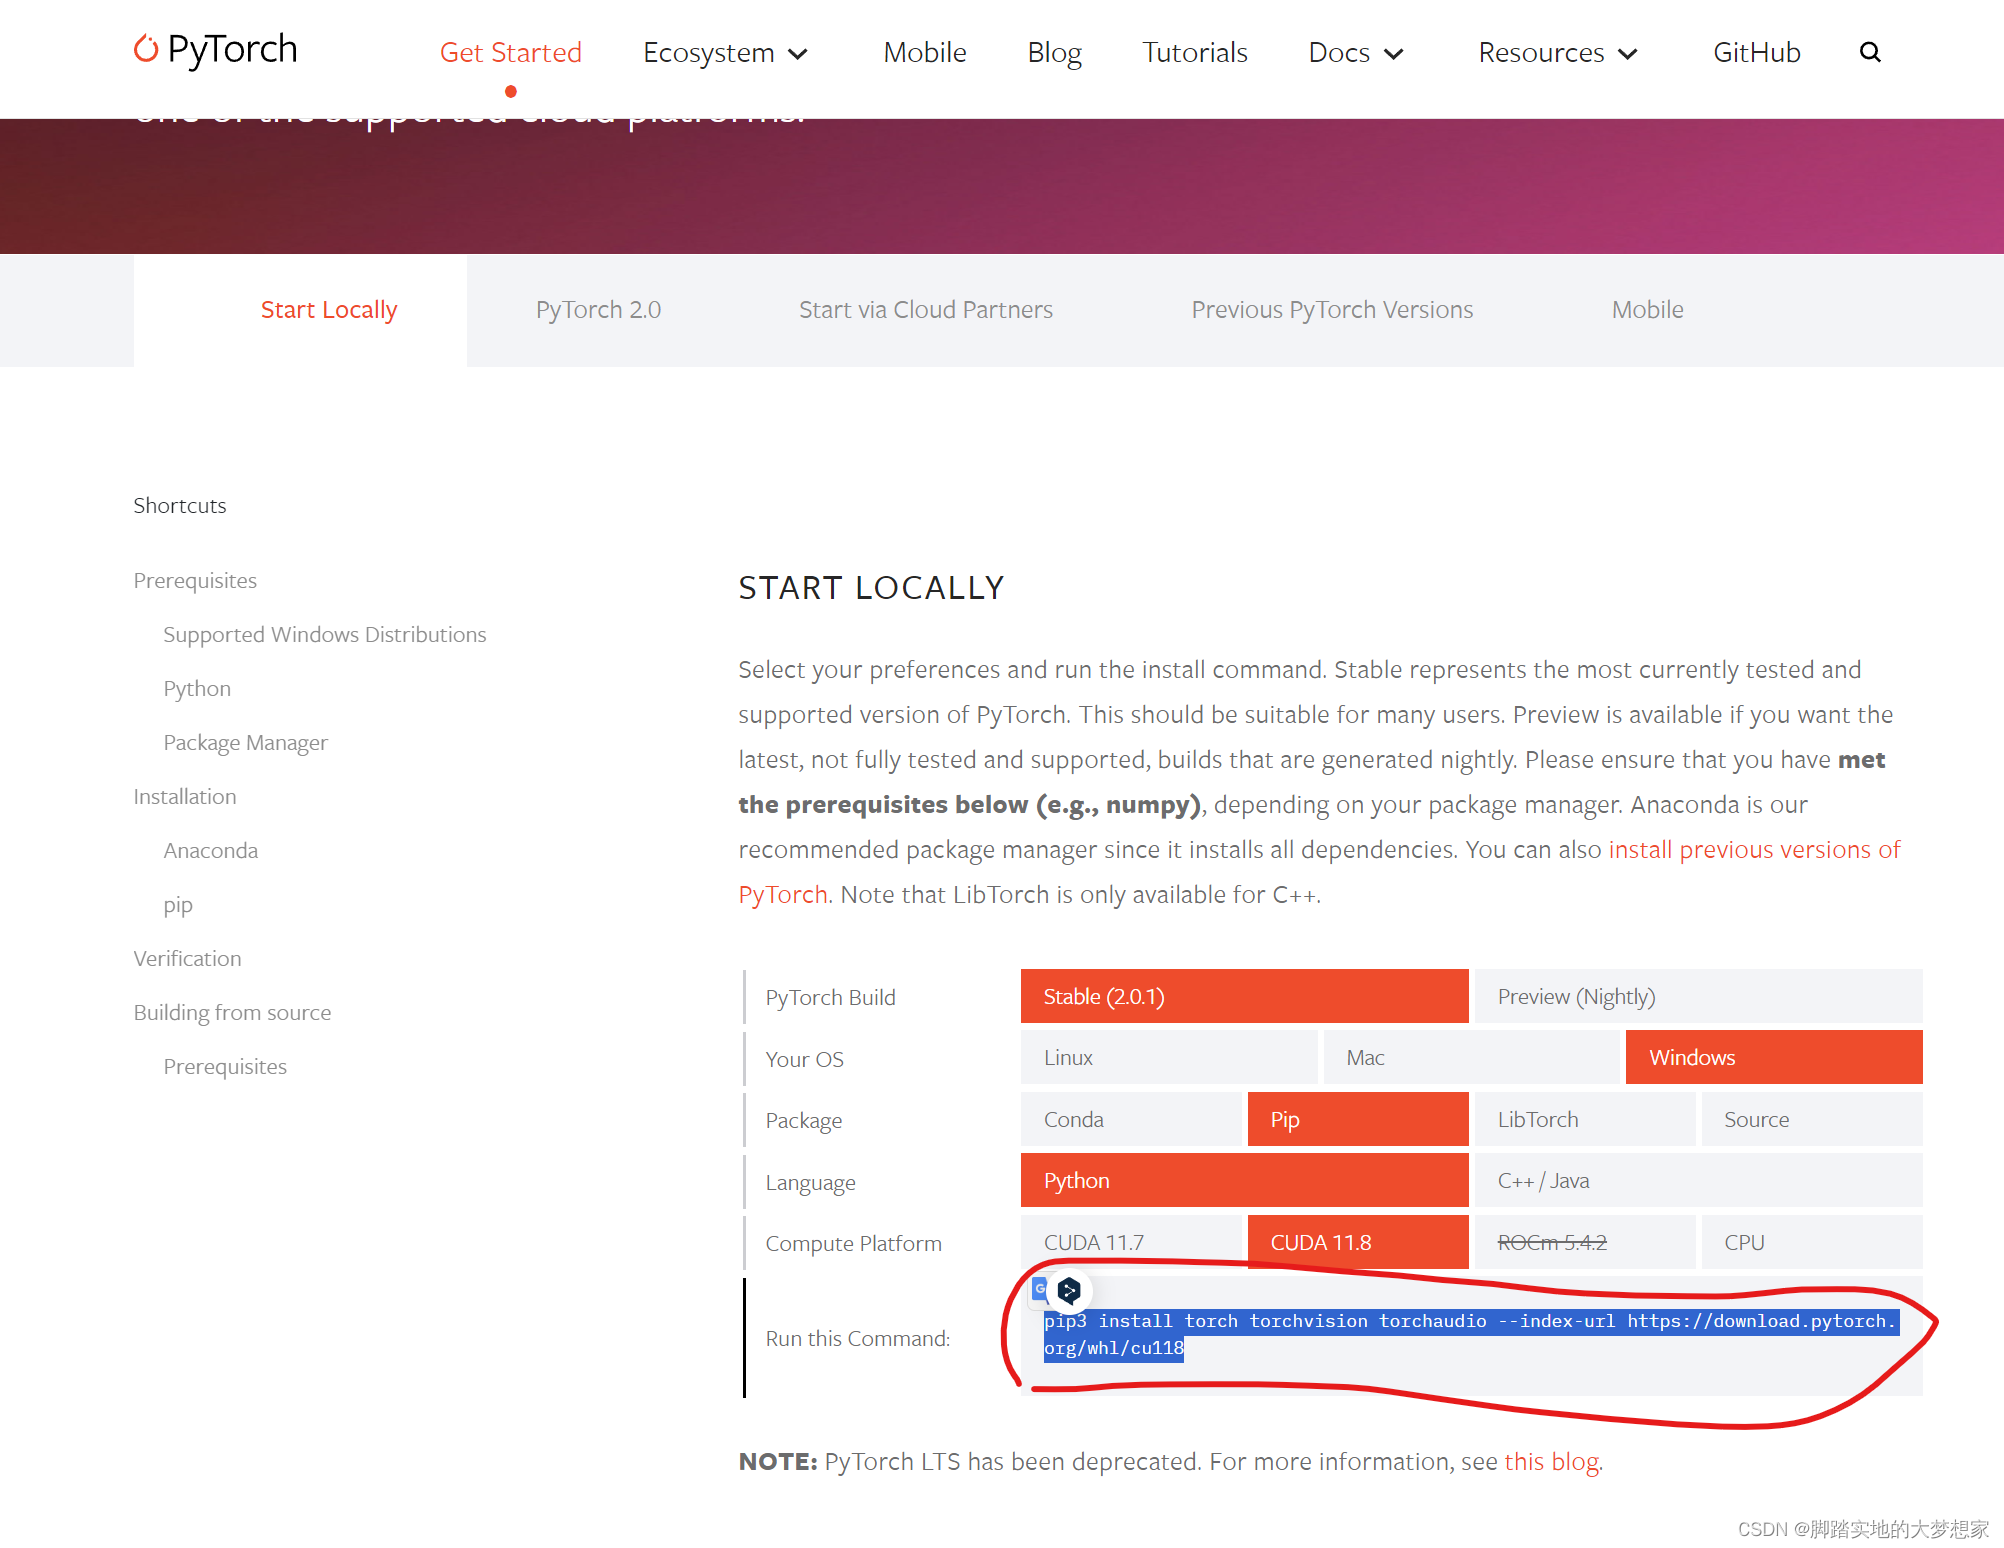Screen dimensions: 2004x1548
Task: Choose CPU compute platform
Action: click(x=1812, y=1242)
